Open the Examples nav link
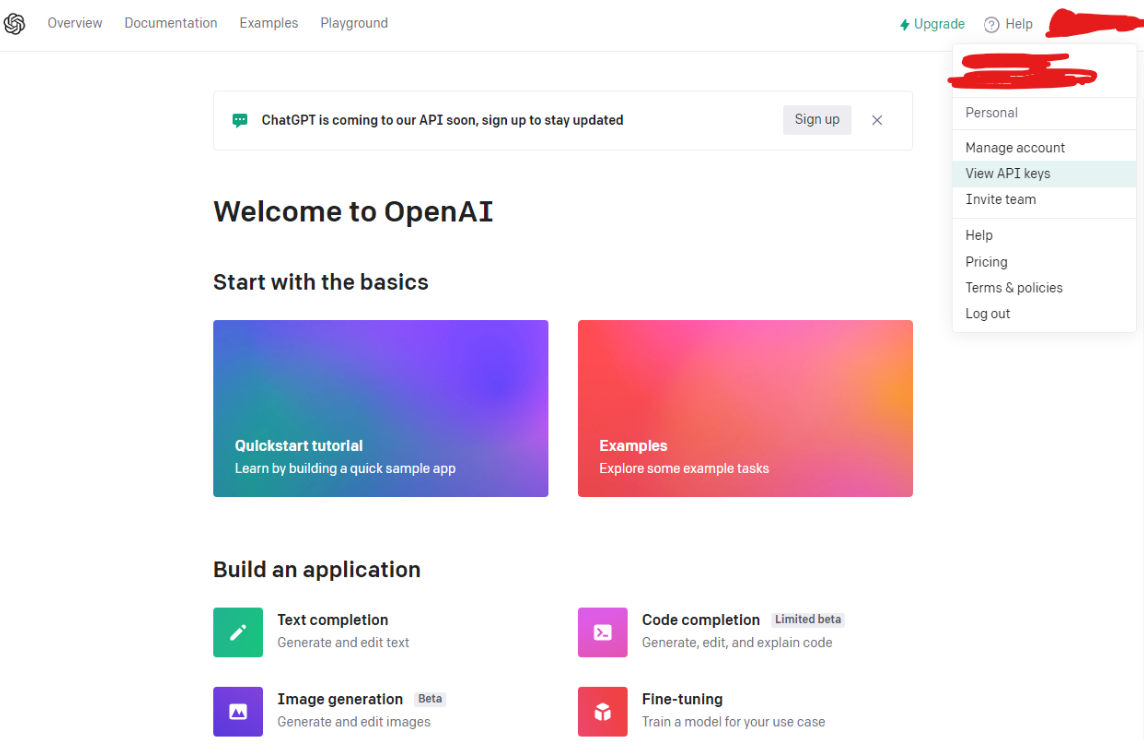The image size is (1144, 754). [x=268, y=23]
